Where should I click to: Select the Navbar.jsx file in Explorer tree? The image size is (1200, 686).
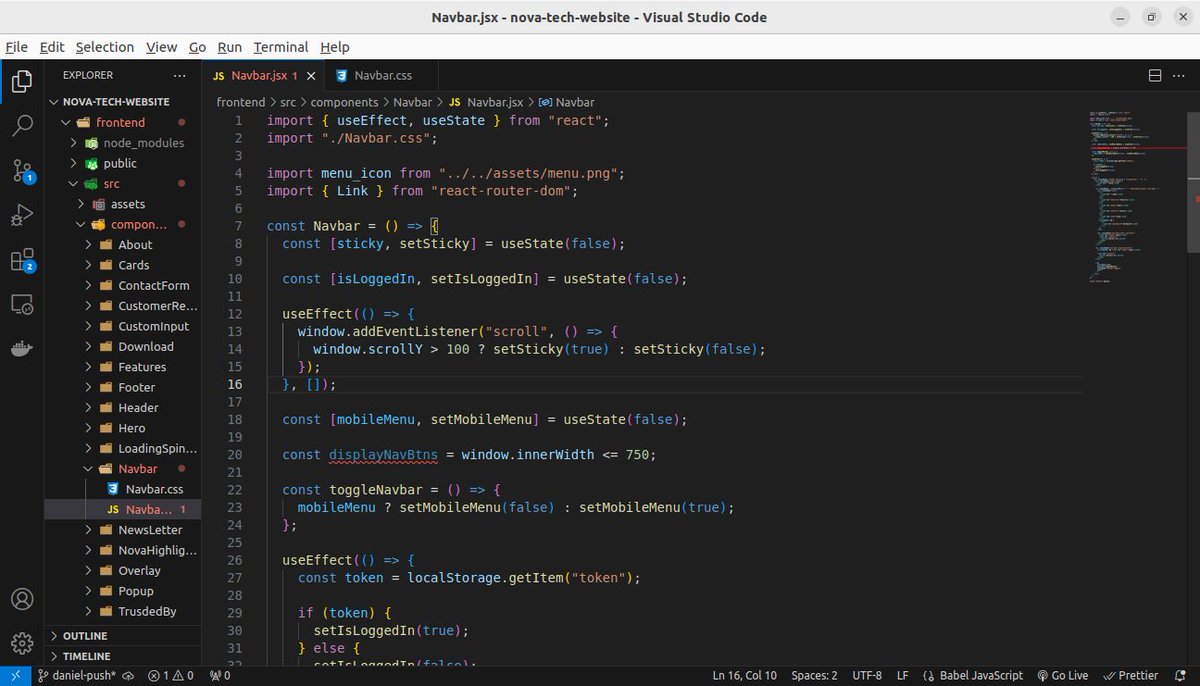coord(124,510)
